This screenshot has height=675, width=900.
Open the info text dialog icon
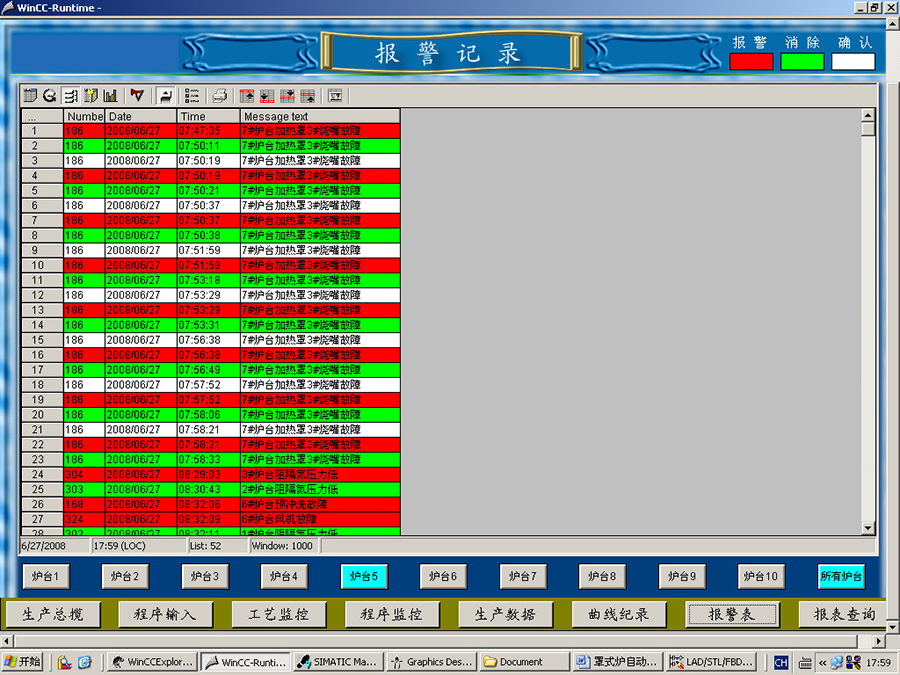tap(335, 96)
